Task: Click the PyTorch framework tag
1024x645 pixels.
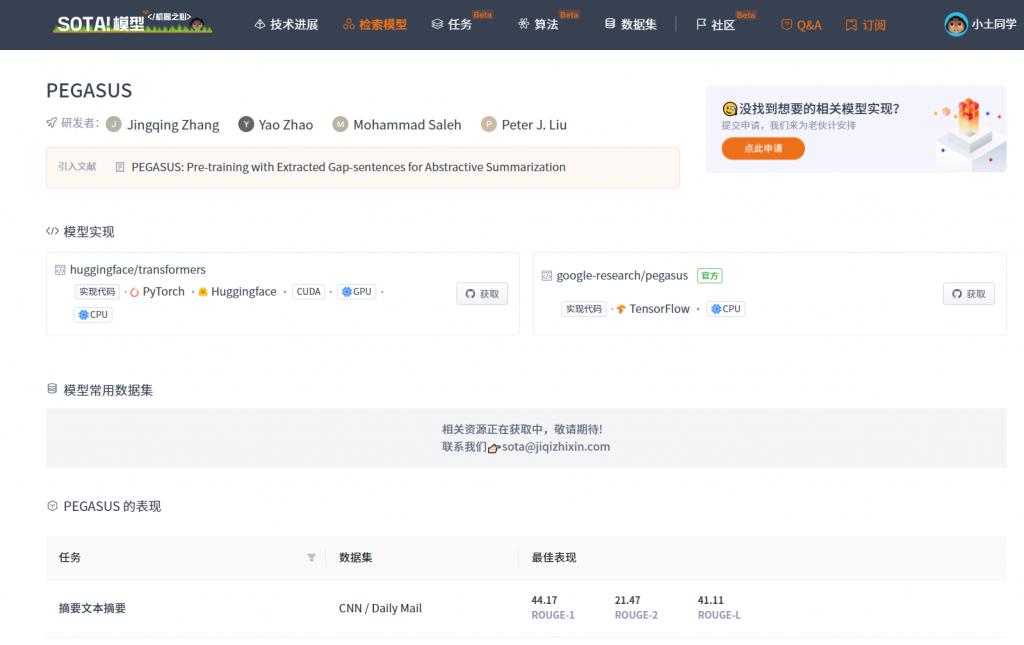Action: (x=157, y=292)
